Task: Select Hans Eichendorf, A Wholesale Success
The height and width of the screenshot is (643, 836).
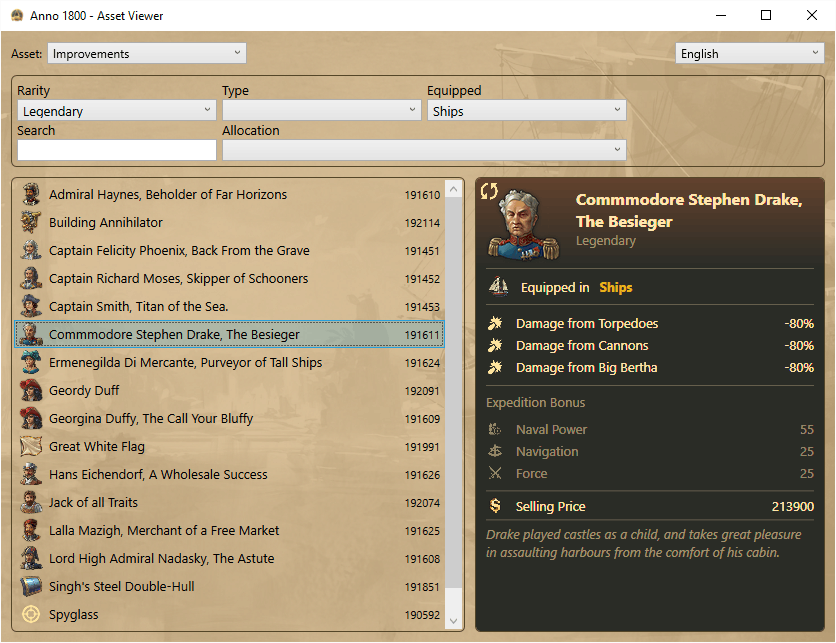Action: [229, 474]
